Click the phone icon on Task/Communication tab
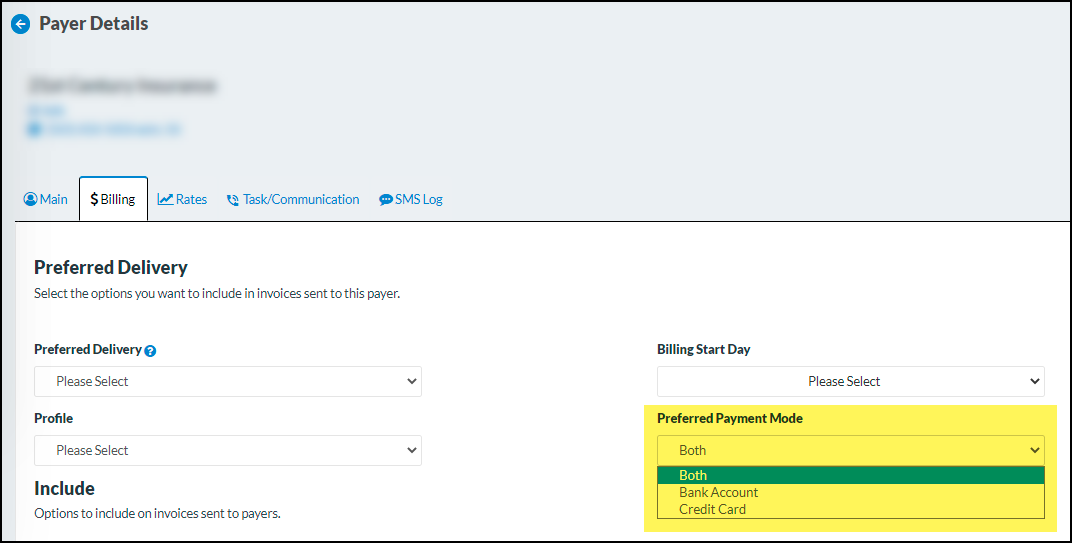This screenshot has width=1072, height=543. click(233, 200)
